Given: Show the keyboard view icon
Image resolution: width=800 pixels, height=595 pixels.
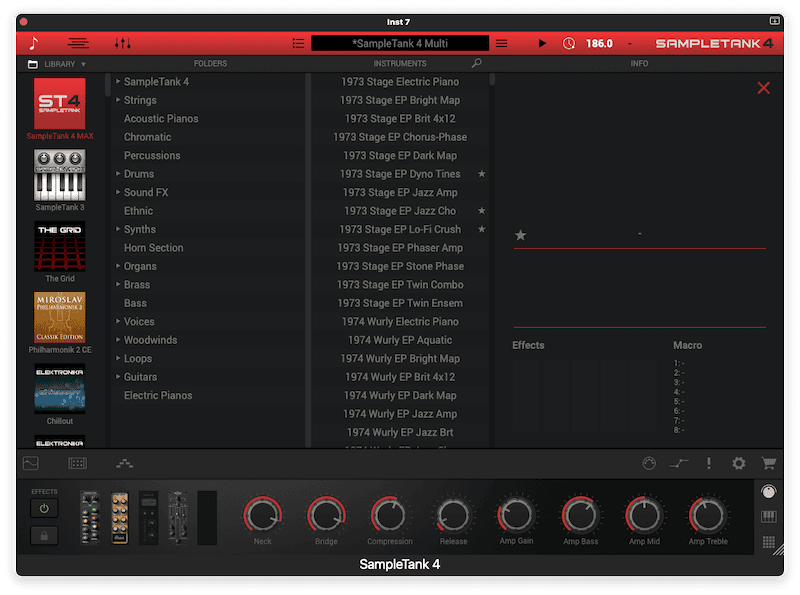Looking at the screenshot, I should tap(769, 517).
